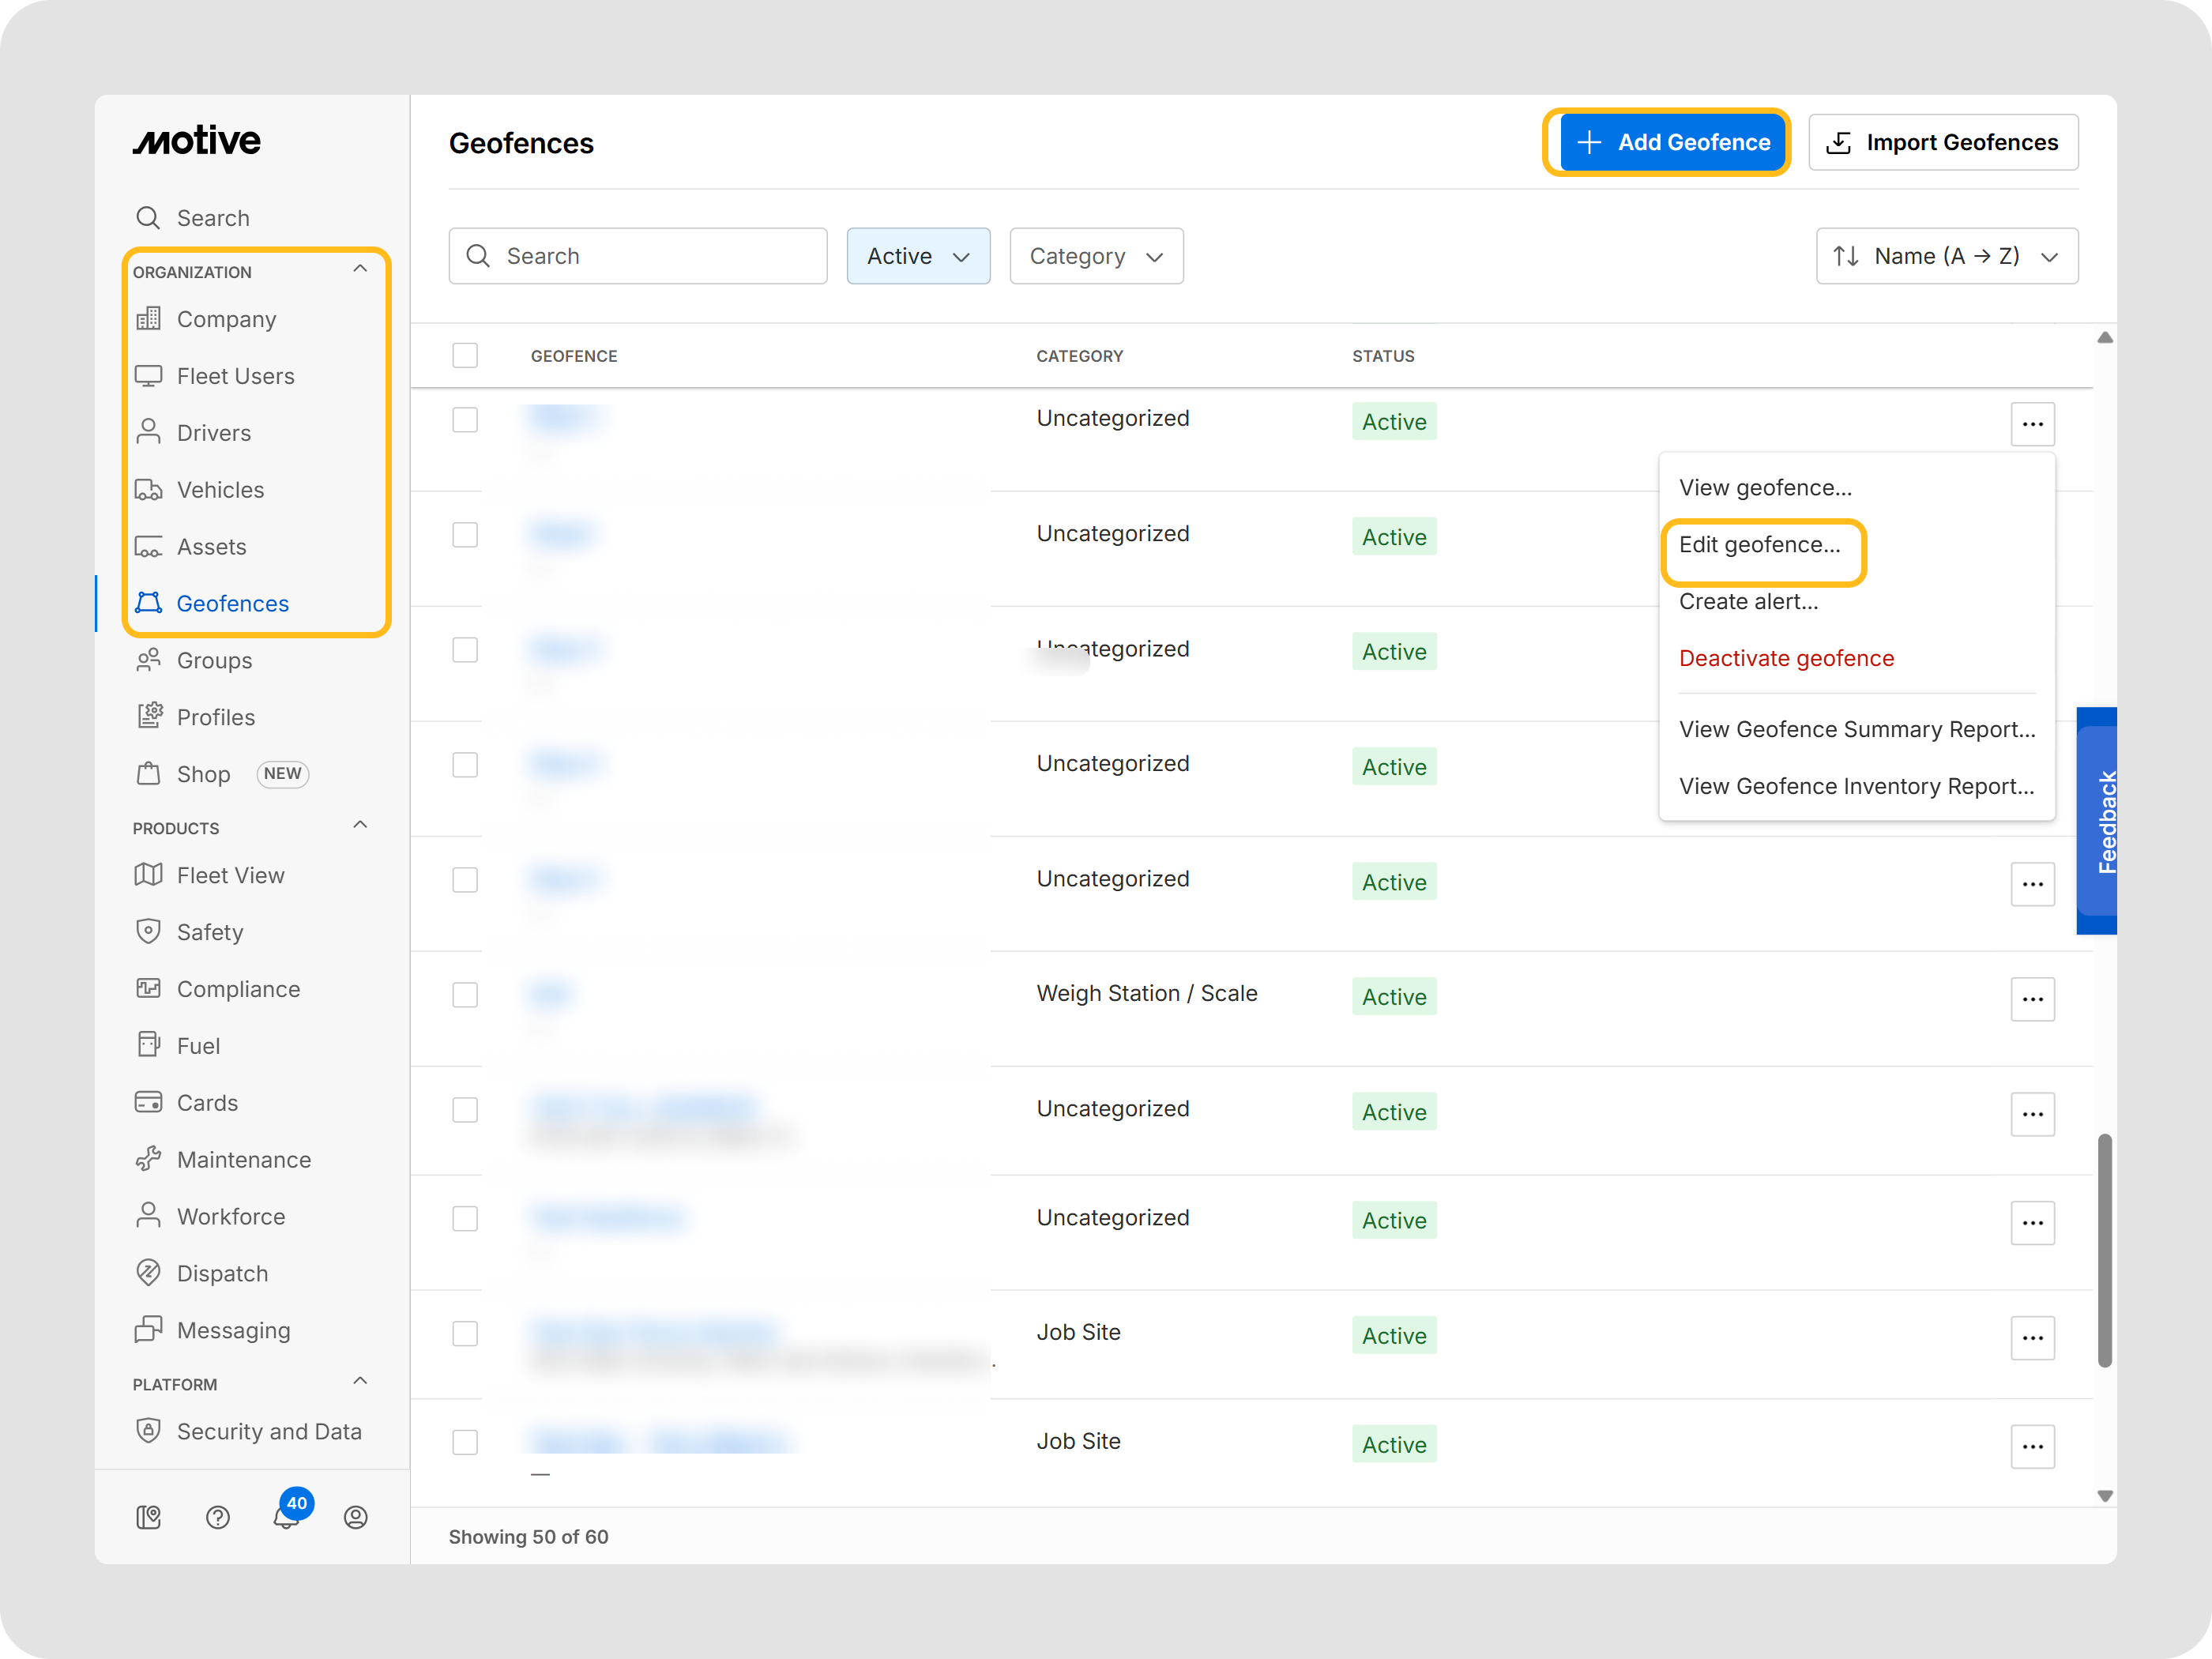Image resolution: width=2212 pixels, height=1659 pixels.
Task: Open the Vehicles sidebar item
Action: [220, 490]
